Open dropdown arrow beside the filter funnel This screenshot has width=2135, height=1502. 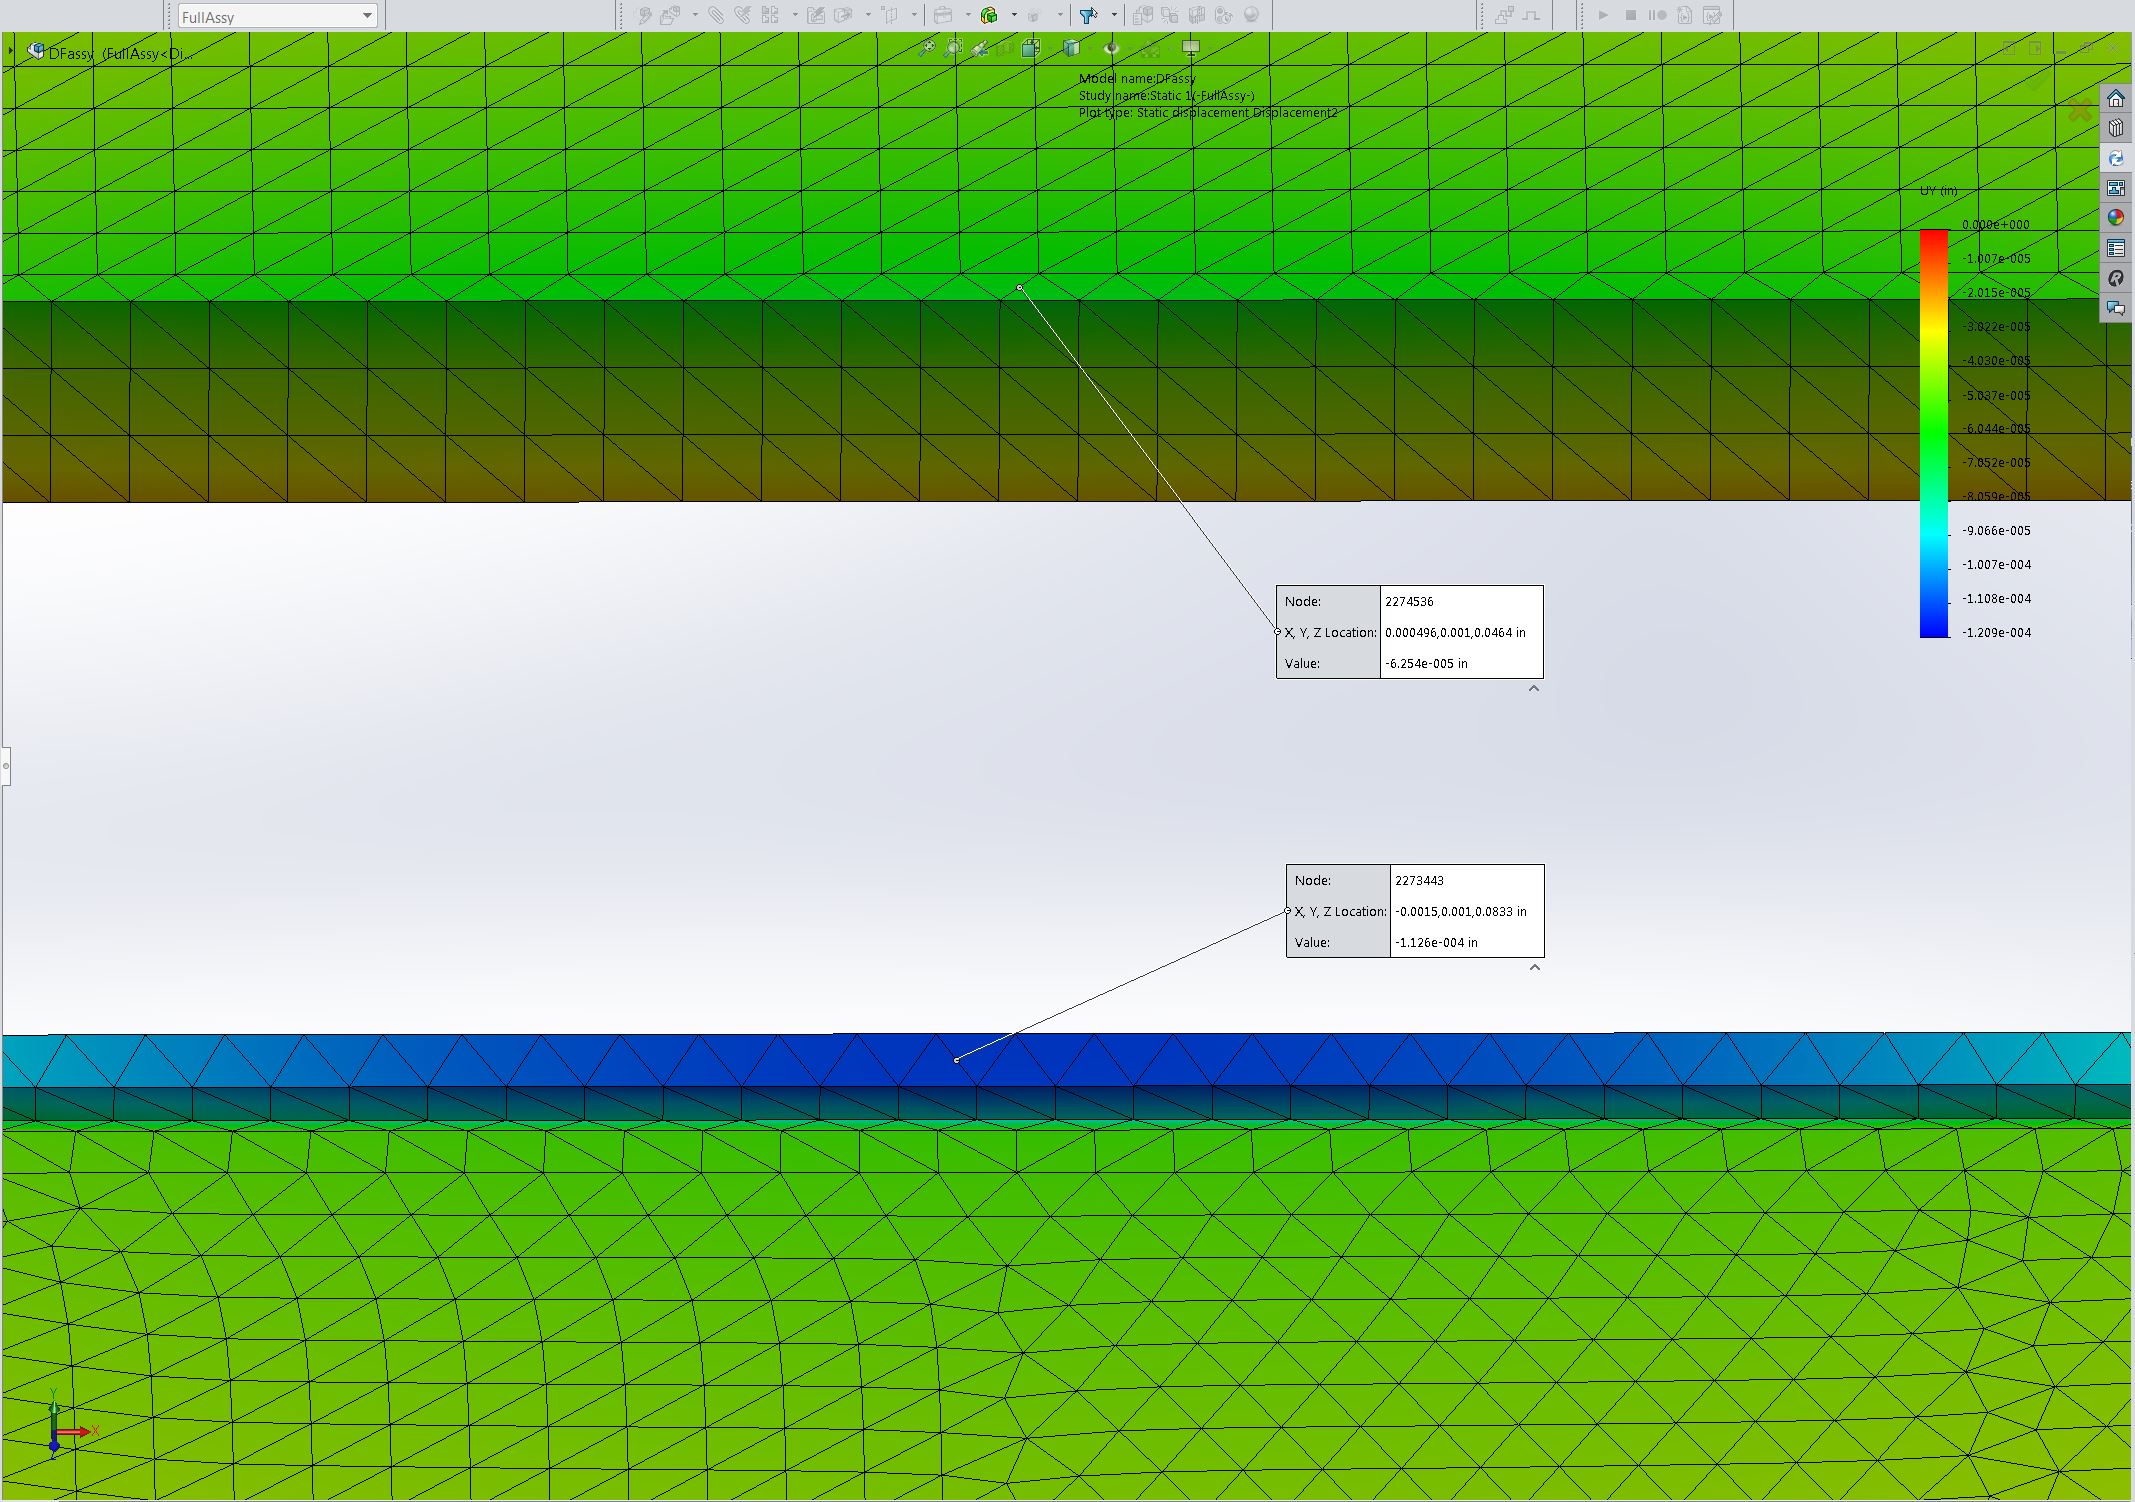click(x=1114, y=15)
